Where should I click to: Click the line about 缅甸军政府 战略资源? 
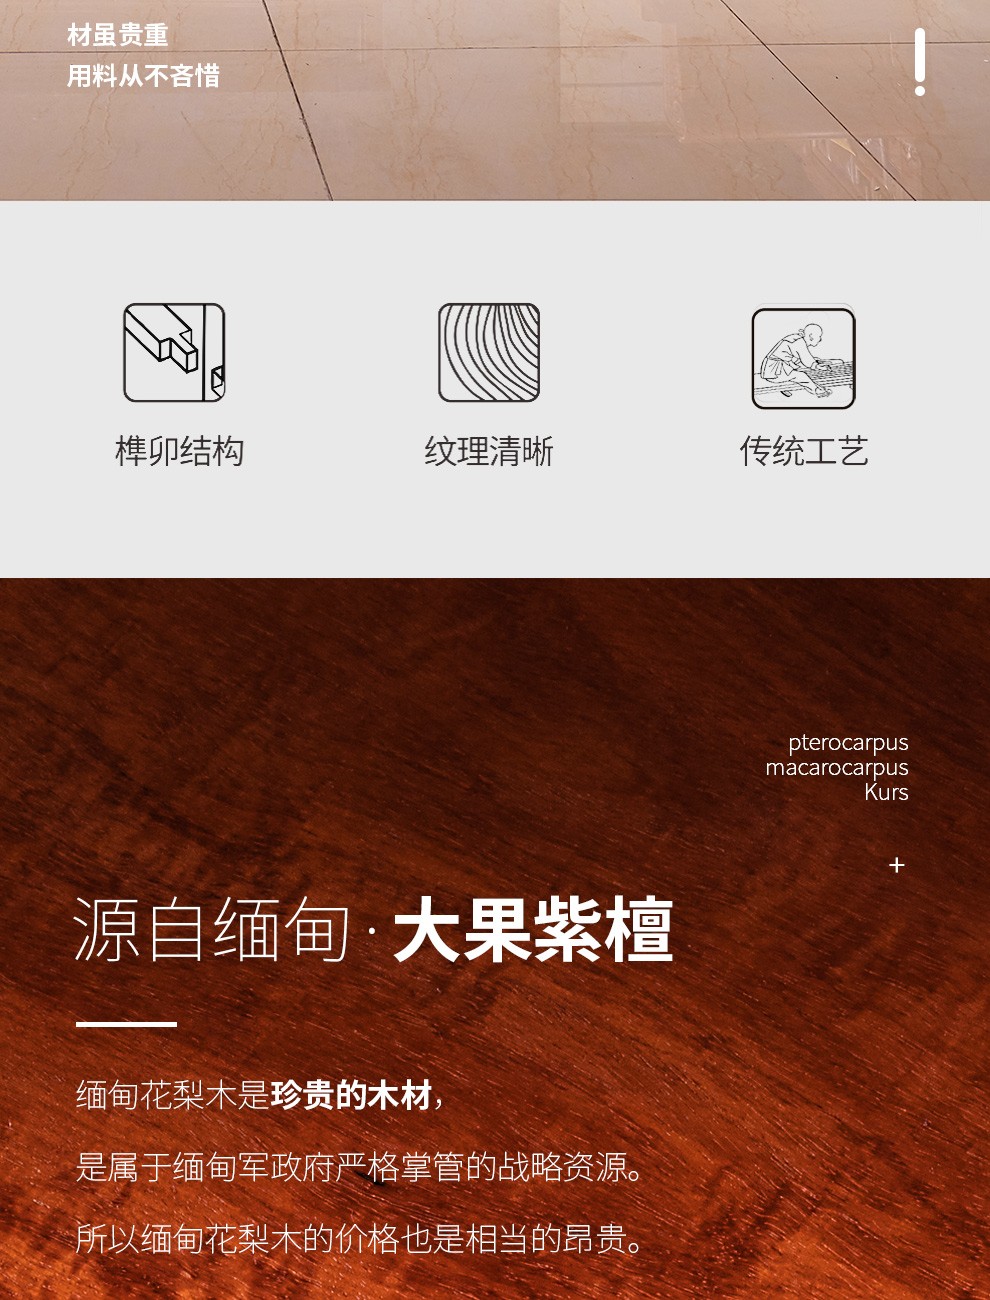tap(360, 1167)
